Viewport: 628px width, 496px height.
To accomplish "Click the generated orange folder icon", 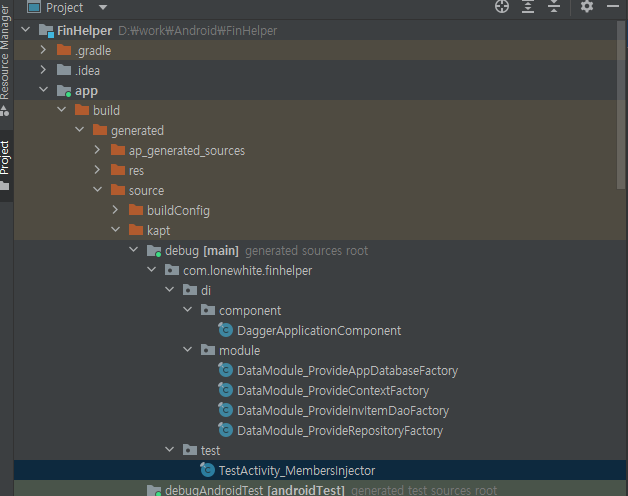I will tap(100, 130).
